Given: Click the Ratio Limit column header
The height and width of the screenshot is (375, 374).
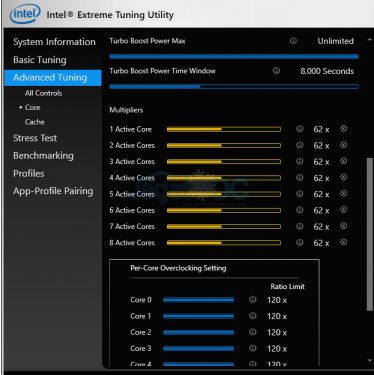Looking at the screenshot, I should tap(287, 286).
